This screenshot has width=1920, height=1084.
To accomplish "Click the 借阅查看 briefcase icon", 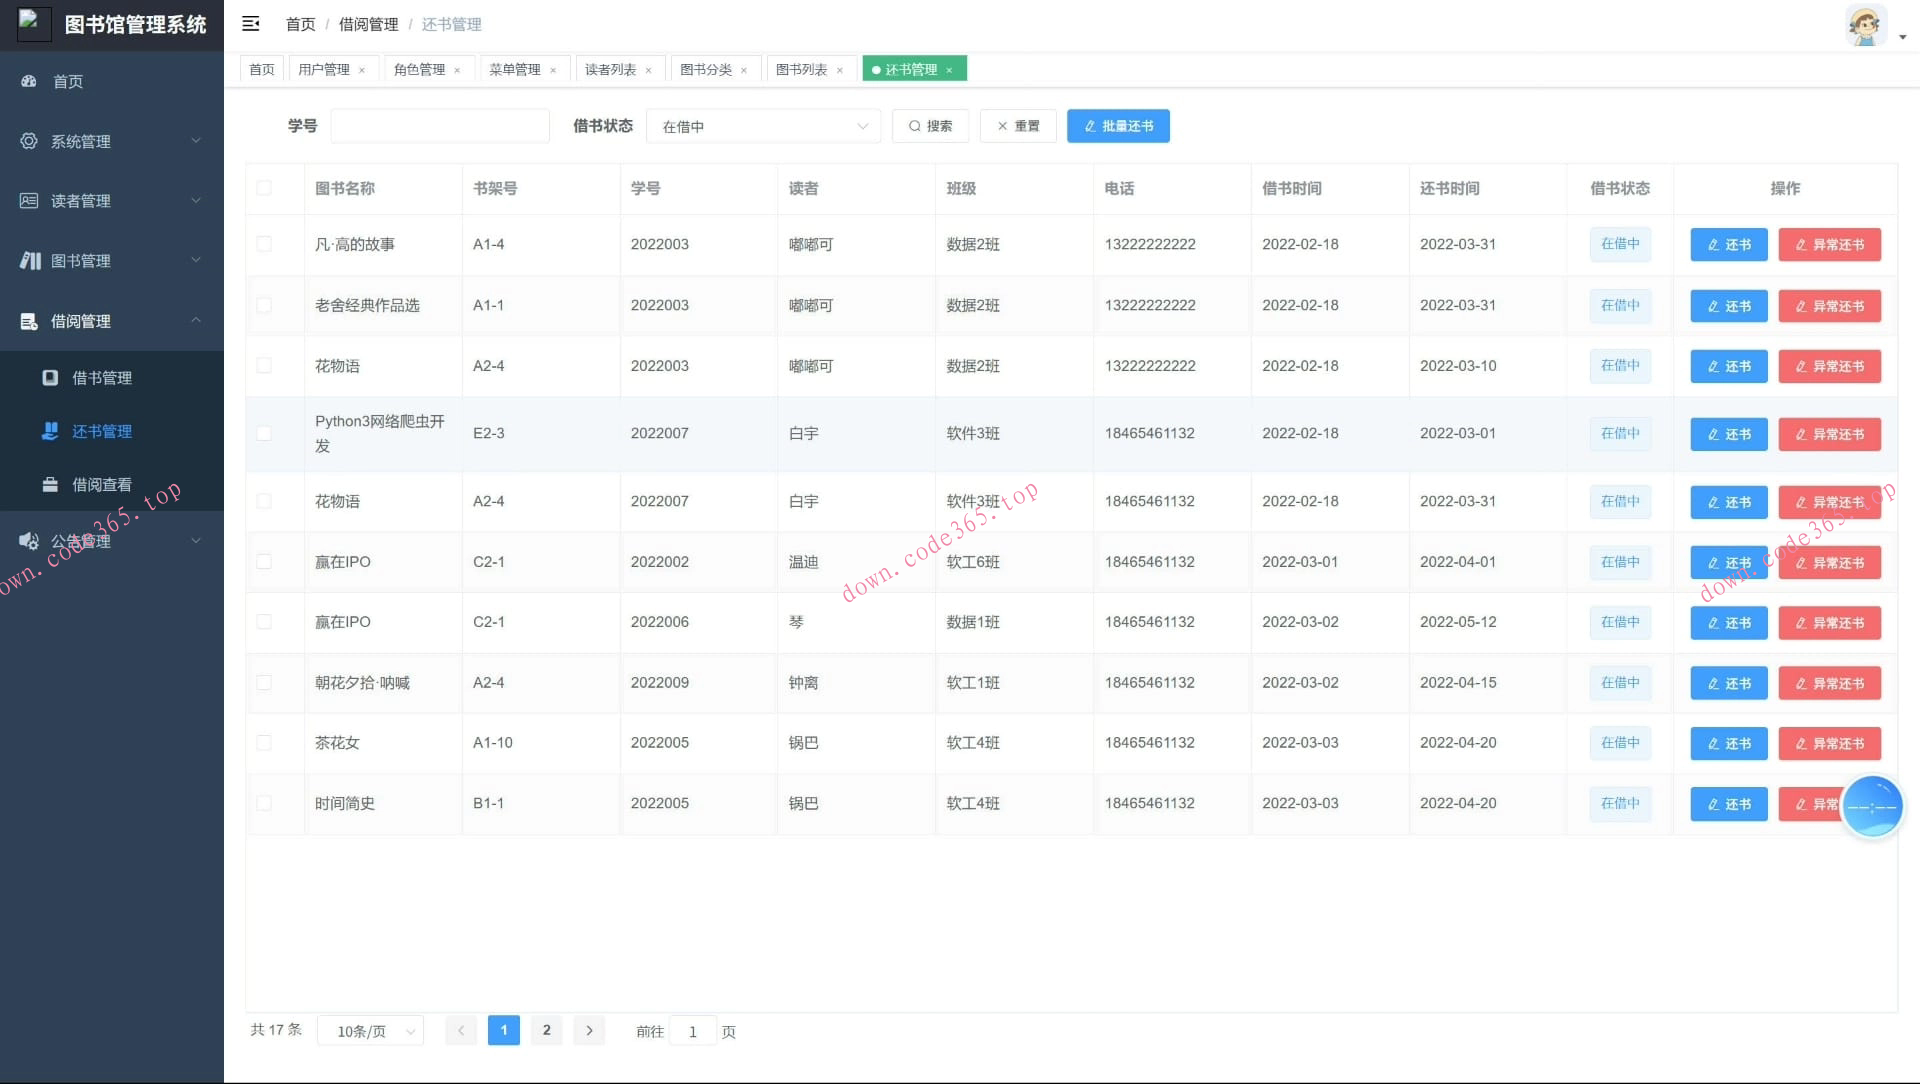I will [50, 484].
